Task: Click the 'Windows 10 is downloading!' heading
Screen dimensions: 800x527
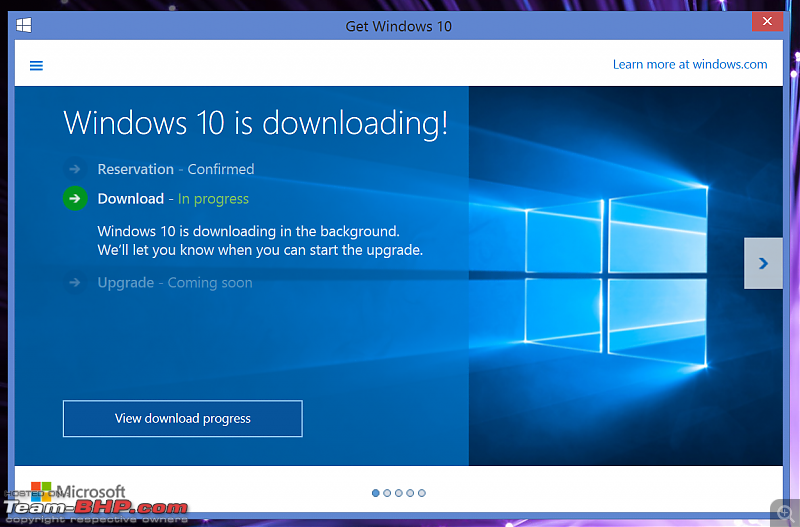Action: pos(256,123)
